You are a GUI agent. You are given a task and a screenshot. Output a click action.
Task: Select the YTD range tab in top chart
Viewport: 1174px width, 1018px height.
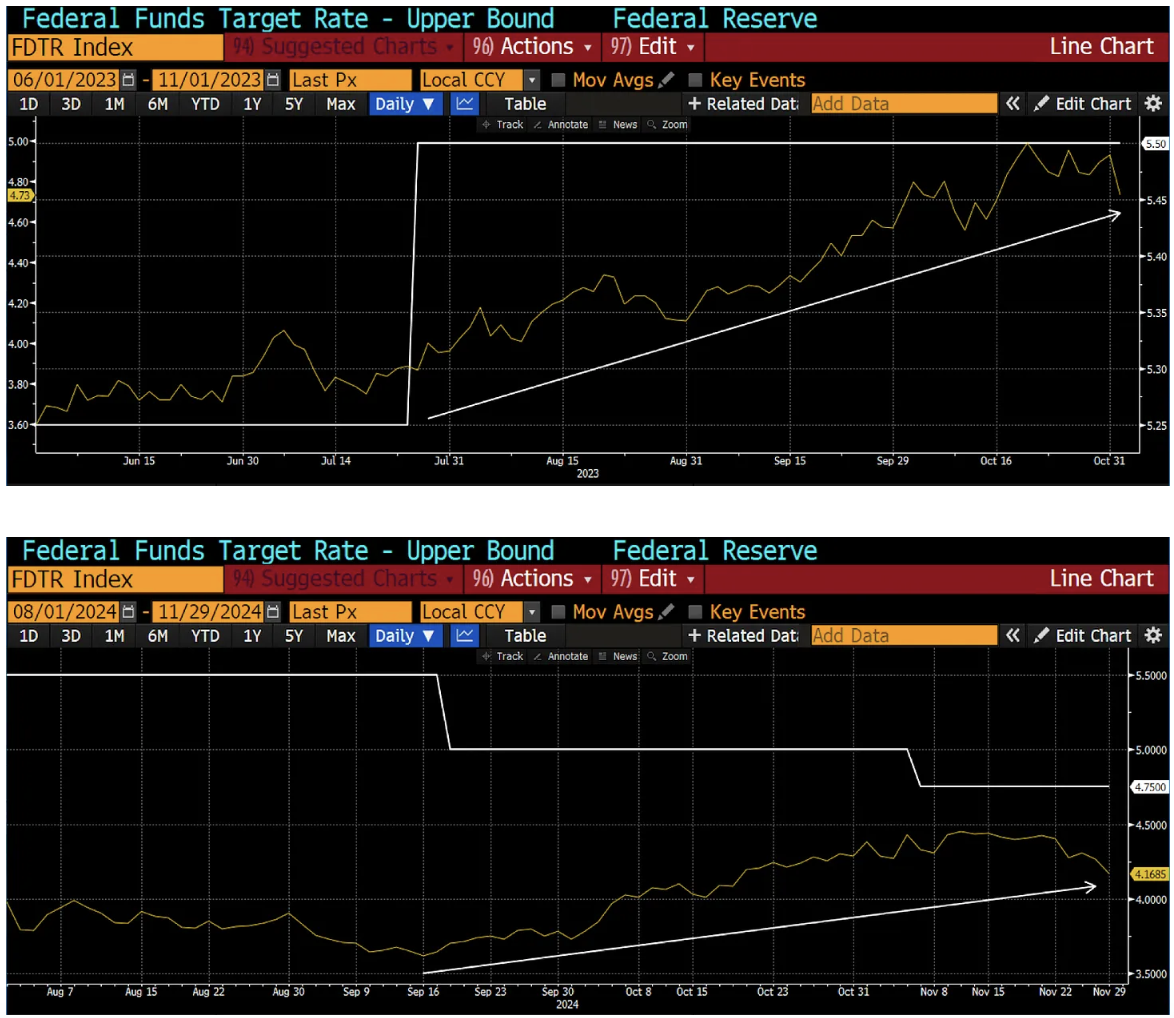(x=205, y=104)
